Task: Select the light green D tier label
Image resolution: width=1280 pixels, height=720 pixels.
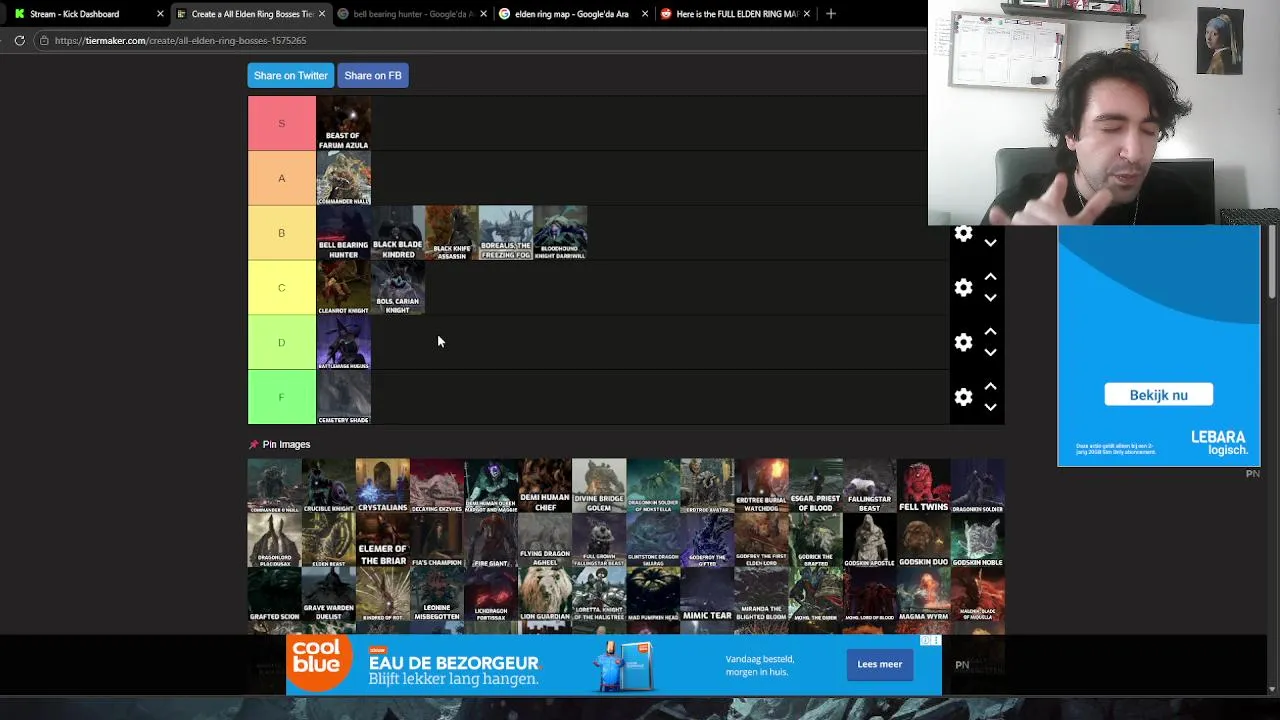Action: pos(282,343)
